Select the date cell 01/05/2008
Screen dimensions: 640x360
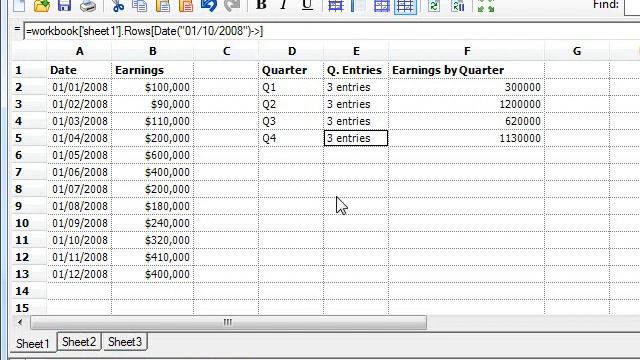point(79,155)
